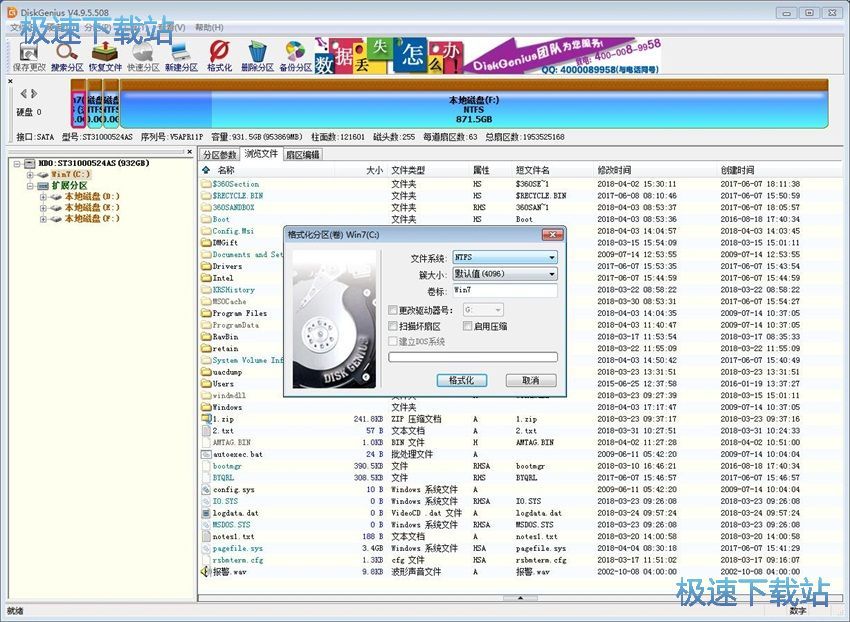Click the Delete Partition (删除分区) icon
Image resolution: width=850 pixels, height=622 pixels.
pos(257,57)
